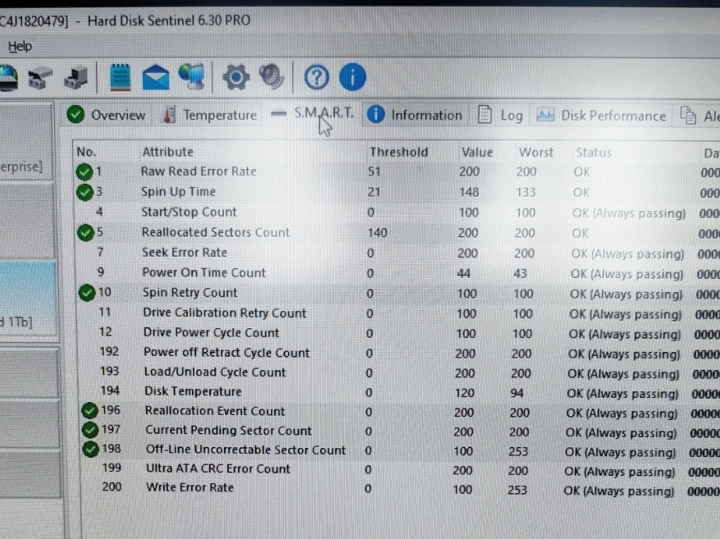Select the Seek Error Rate attribute
Viewport: 720px width, 539px height.
click(185, 253)
